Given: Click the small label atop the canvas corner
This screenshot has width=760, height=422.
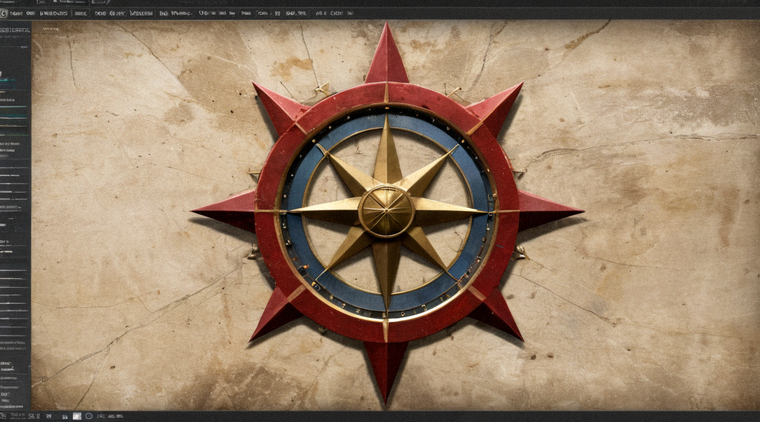Looking at the screenshot, I should pyautogui.click(x=51, y=29).
